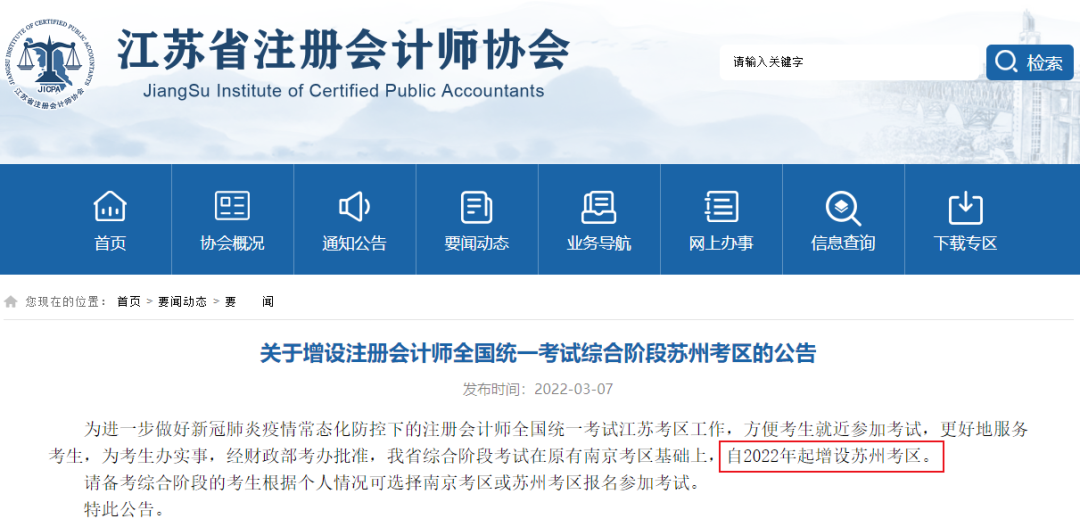Click the 下载专区 download icon

964,207
